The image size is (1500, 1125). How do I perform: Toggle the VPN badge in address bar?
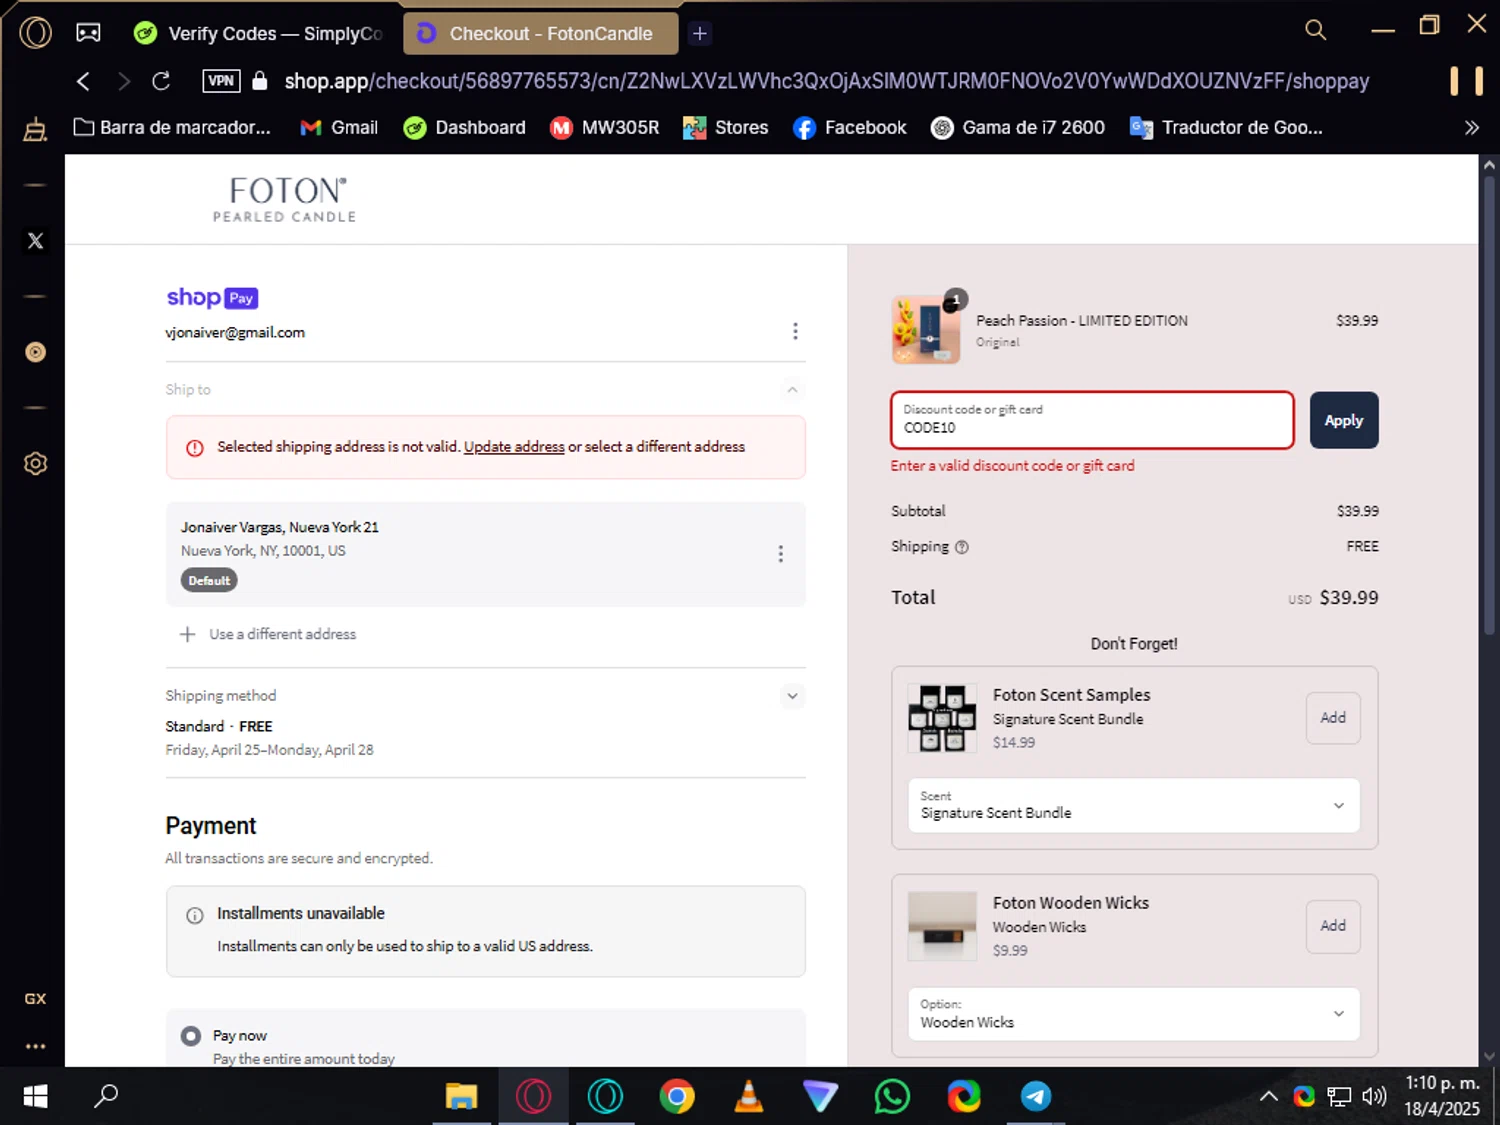point(221,81)
